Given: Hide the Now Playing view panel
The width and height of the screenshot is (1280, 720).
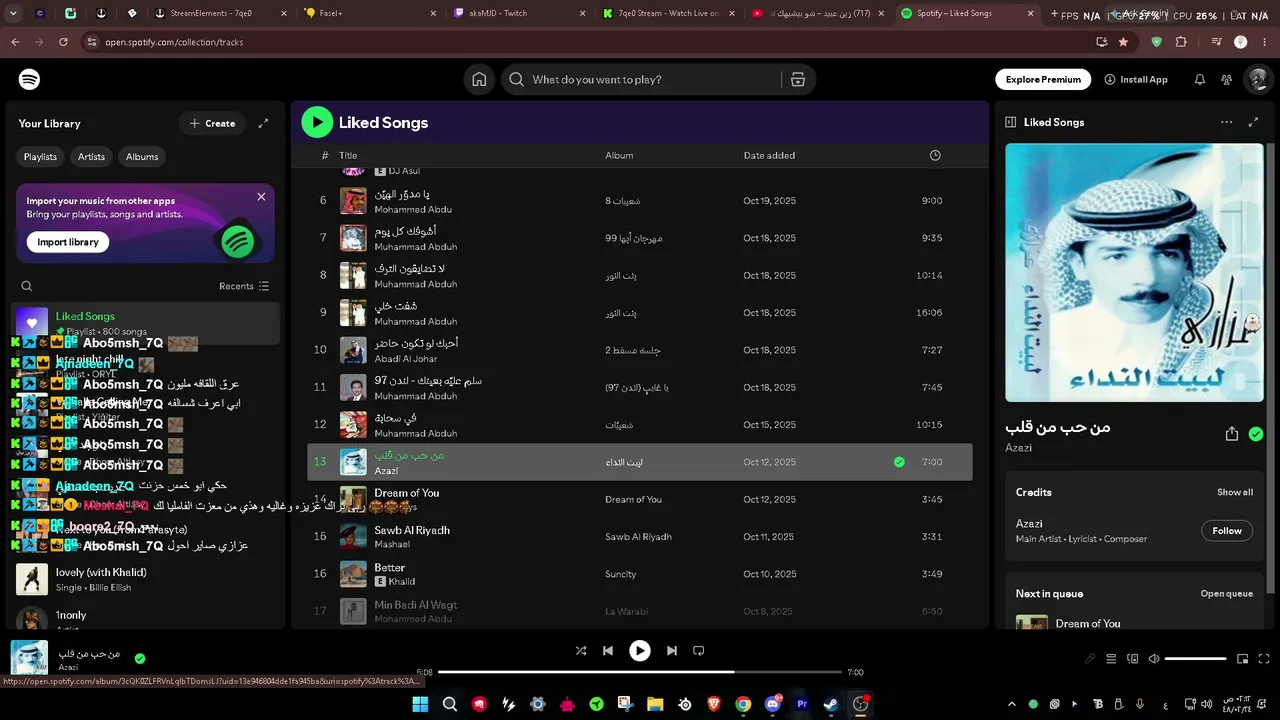Looking at the screenshot, I should tap(1010, 122).
